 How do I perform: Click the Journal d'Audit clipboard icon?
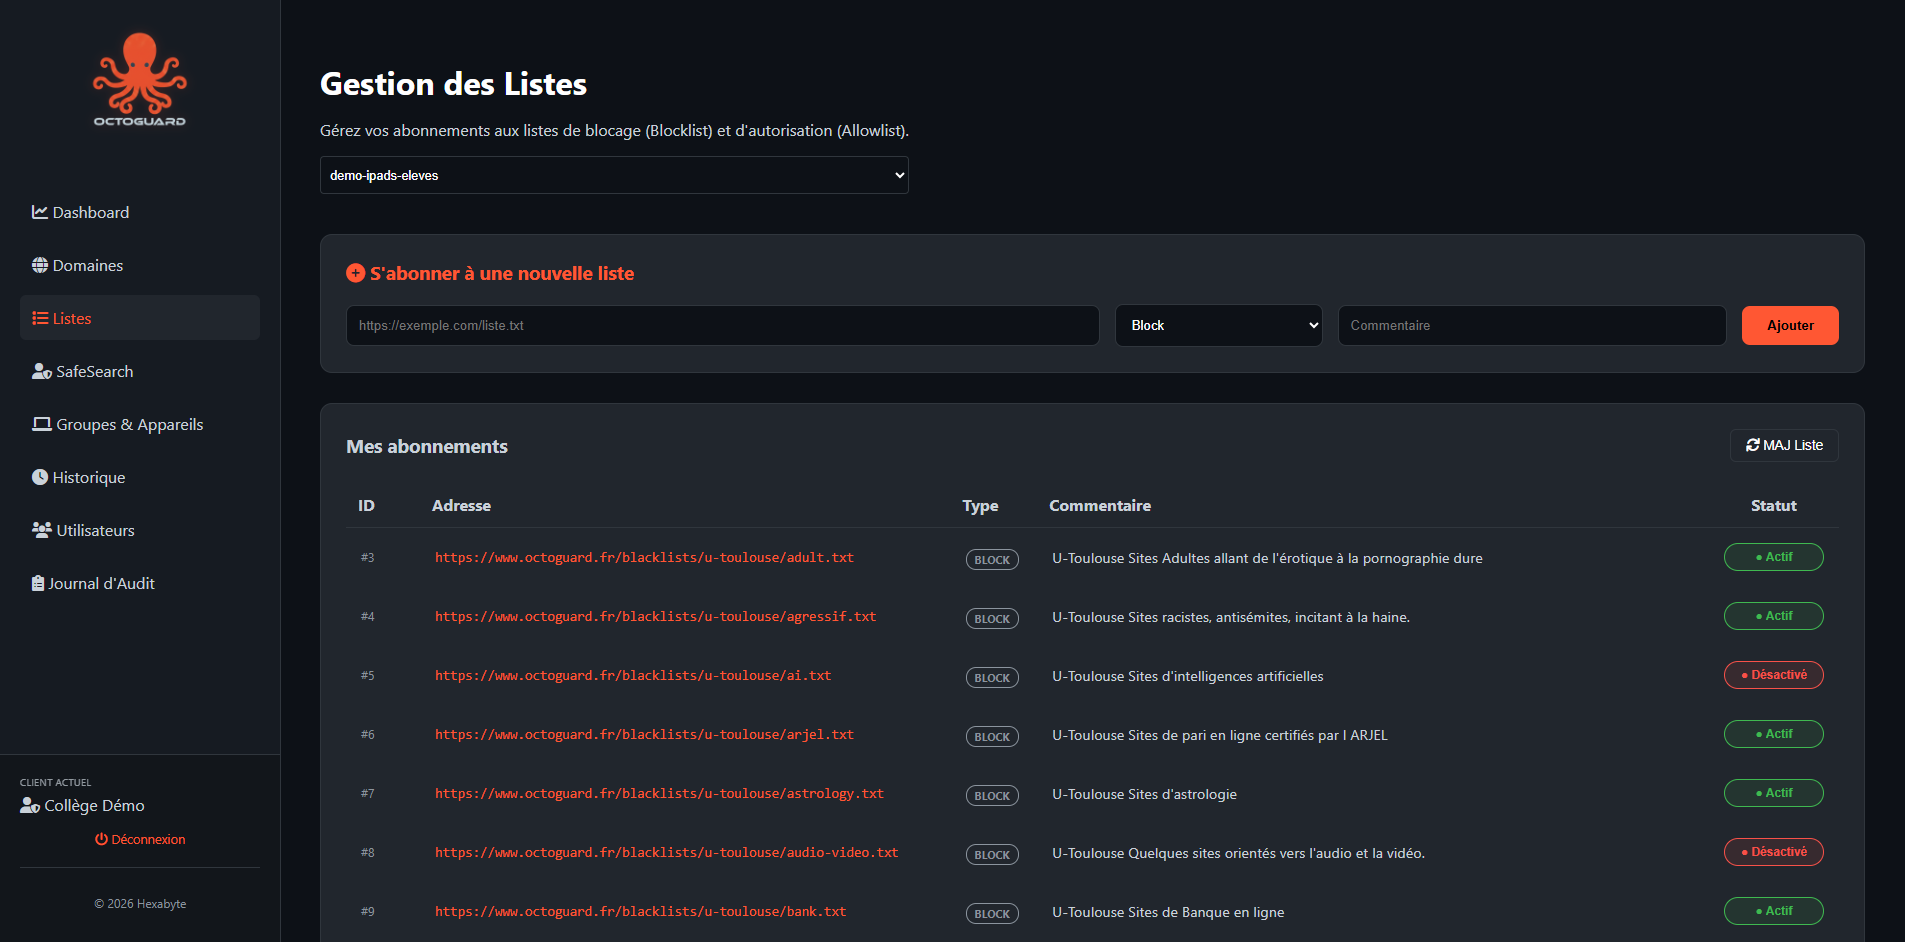point(38,583)
